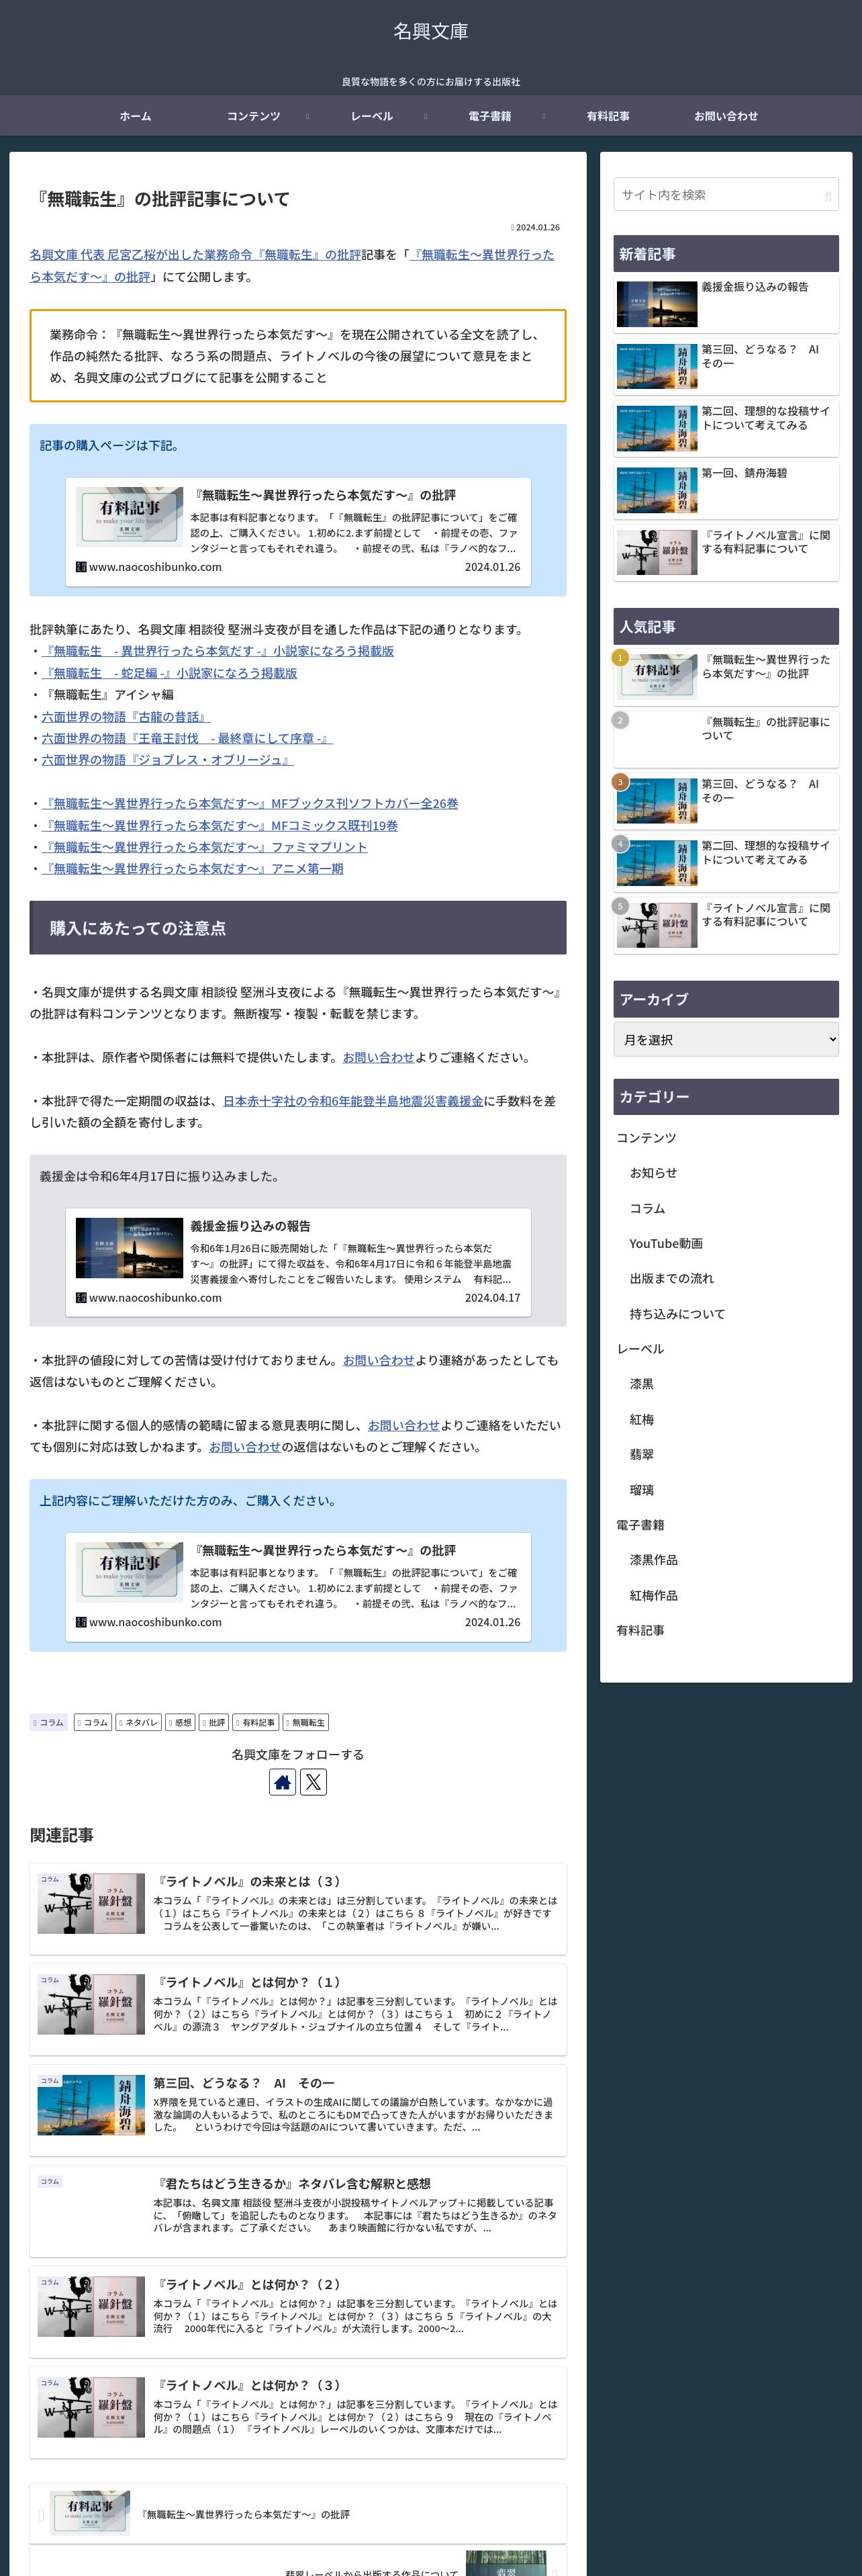This screenshot has height=2576, width=862.
Task: Open 小説家になろう掲載版 異世界行ったら本気だす link
Action: pyautogui.click(x=219, y=651)
